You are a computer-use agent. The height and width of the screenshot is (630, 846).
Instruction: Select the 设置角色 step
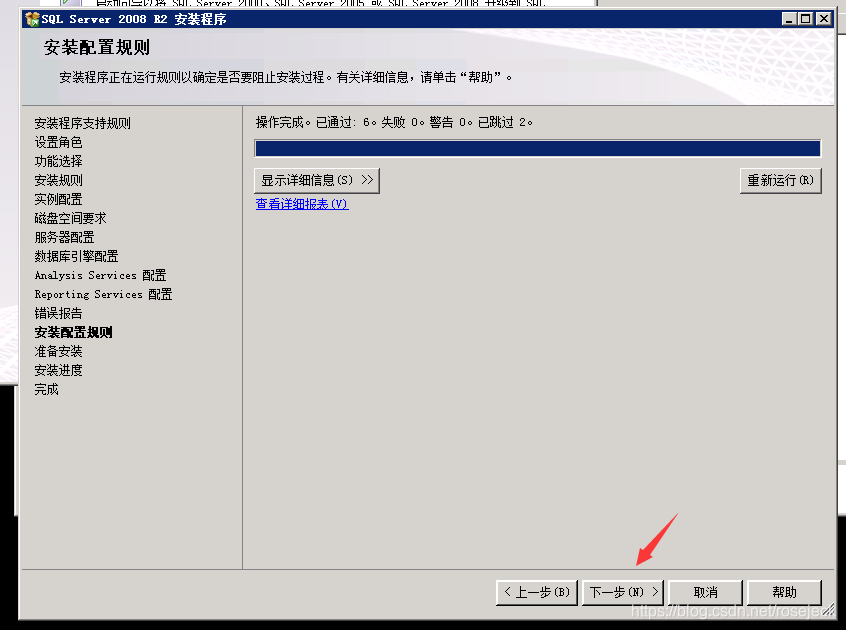point(58,142)
